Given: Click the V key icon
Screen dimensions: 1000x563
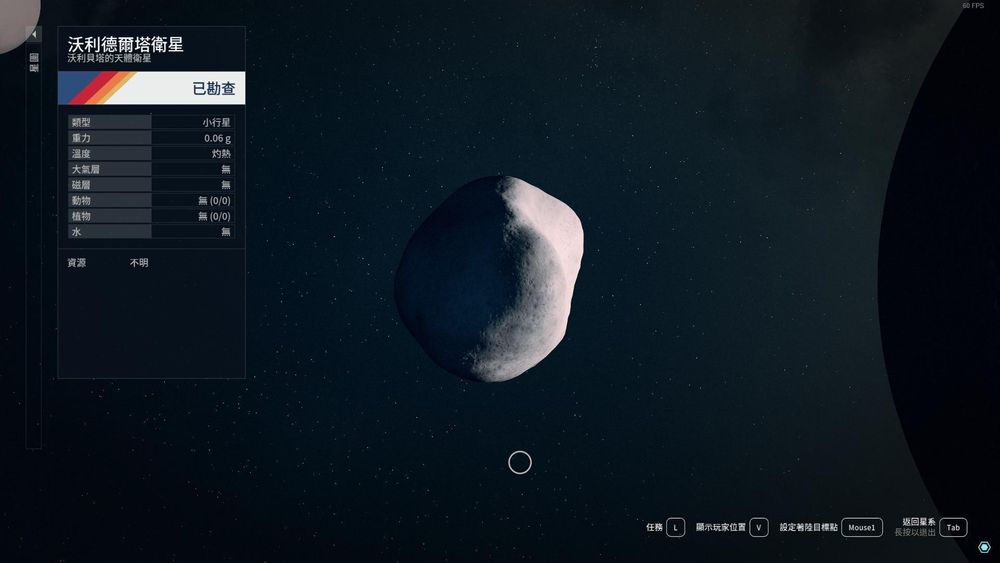Looking at the screenshot, I should pos(759,527).
